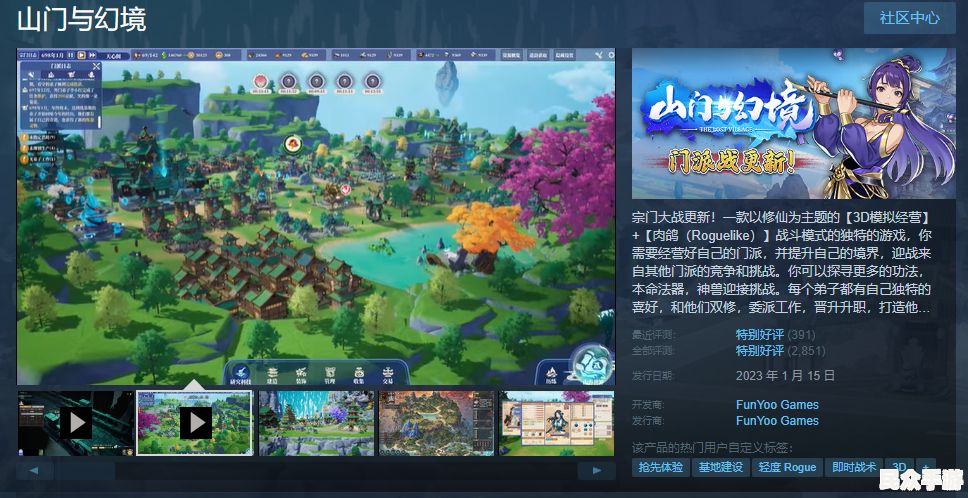This screenshot has width=968, height=498.
Task: Click the left arrow of thumbnail strip
Action: tap(35, 471)
